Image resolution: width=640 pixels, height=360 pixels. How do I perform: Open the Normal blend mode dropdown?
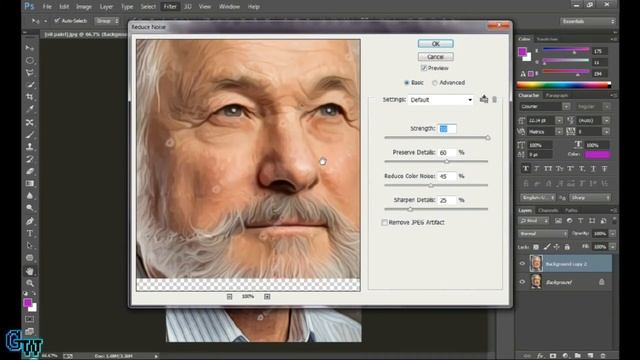(x=543, y=234)
